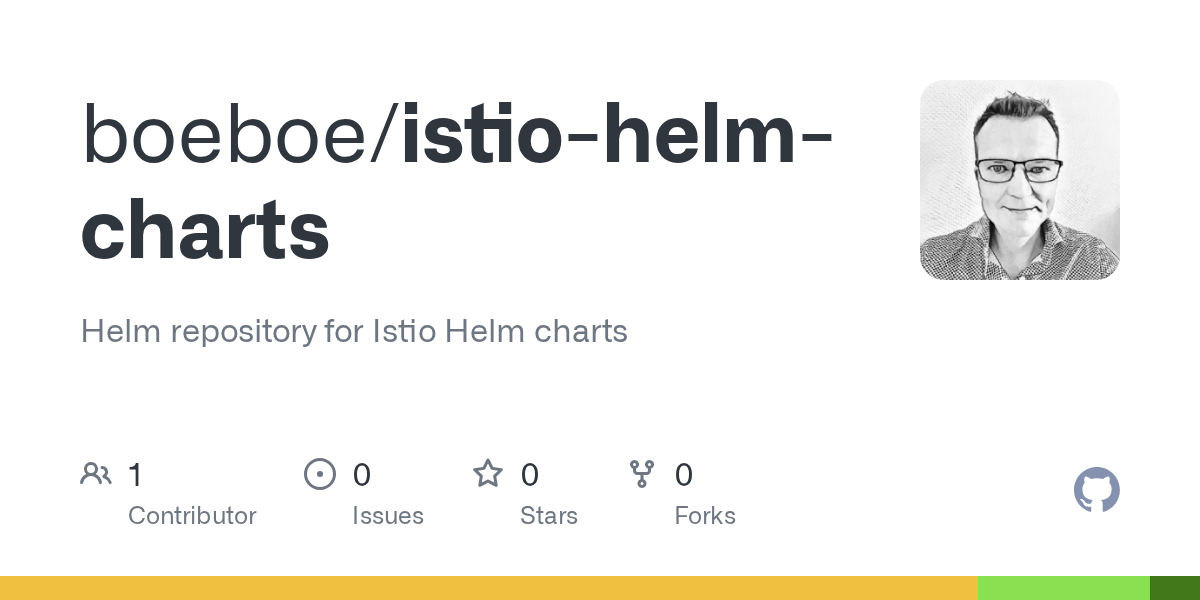
Task: Click the Helm repository description text
Action: click(354, 331)
